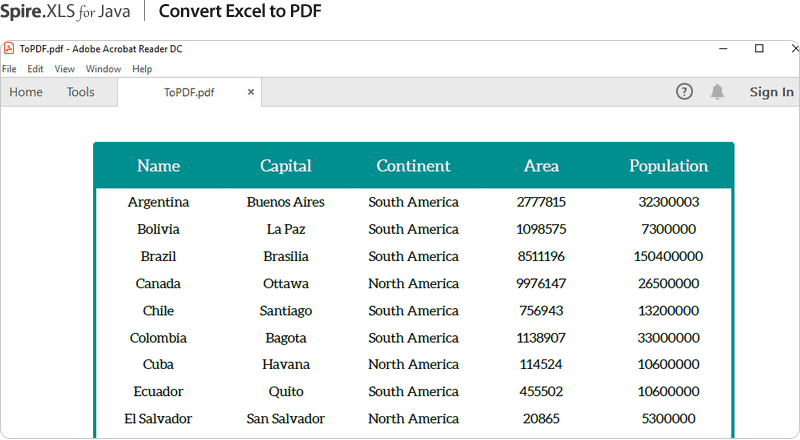
Task: Click the El Salvador table cell
Action: (x=158, y=418)
